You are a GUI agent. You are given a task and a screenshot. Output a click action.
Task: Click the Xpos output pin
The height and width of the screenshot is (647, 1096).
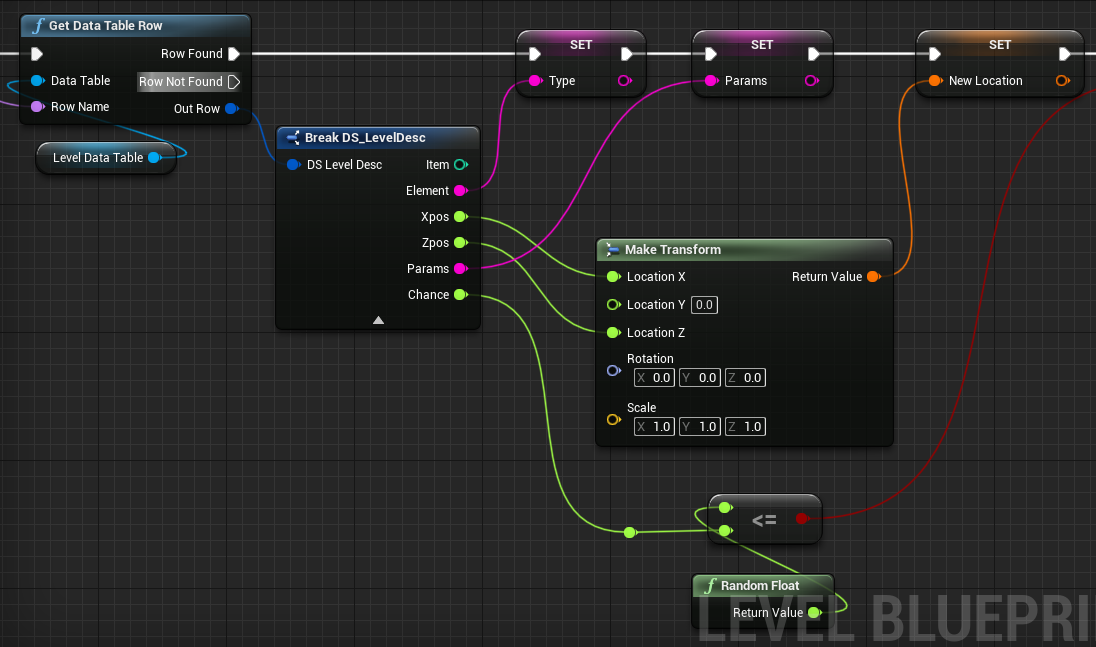point(461,217)
